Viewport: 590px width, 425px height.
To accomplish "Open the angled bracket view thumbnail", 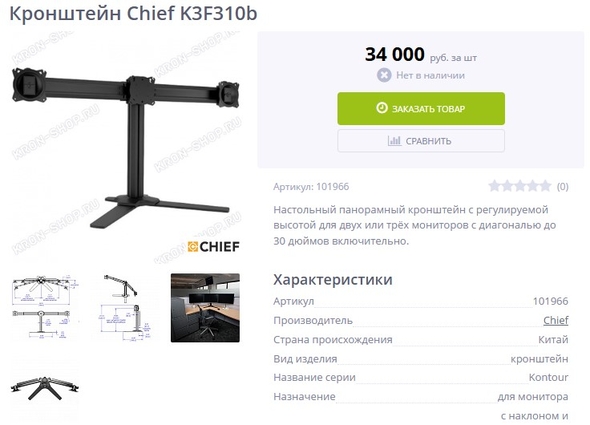I will tap(45, 388).
